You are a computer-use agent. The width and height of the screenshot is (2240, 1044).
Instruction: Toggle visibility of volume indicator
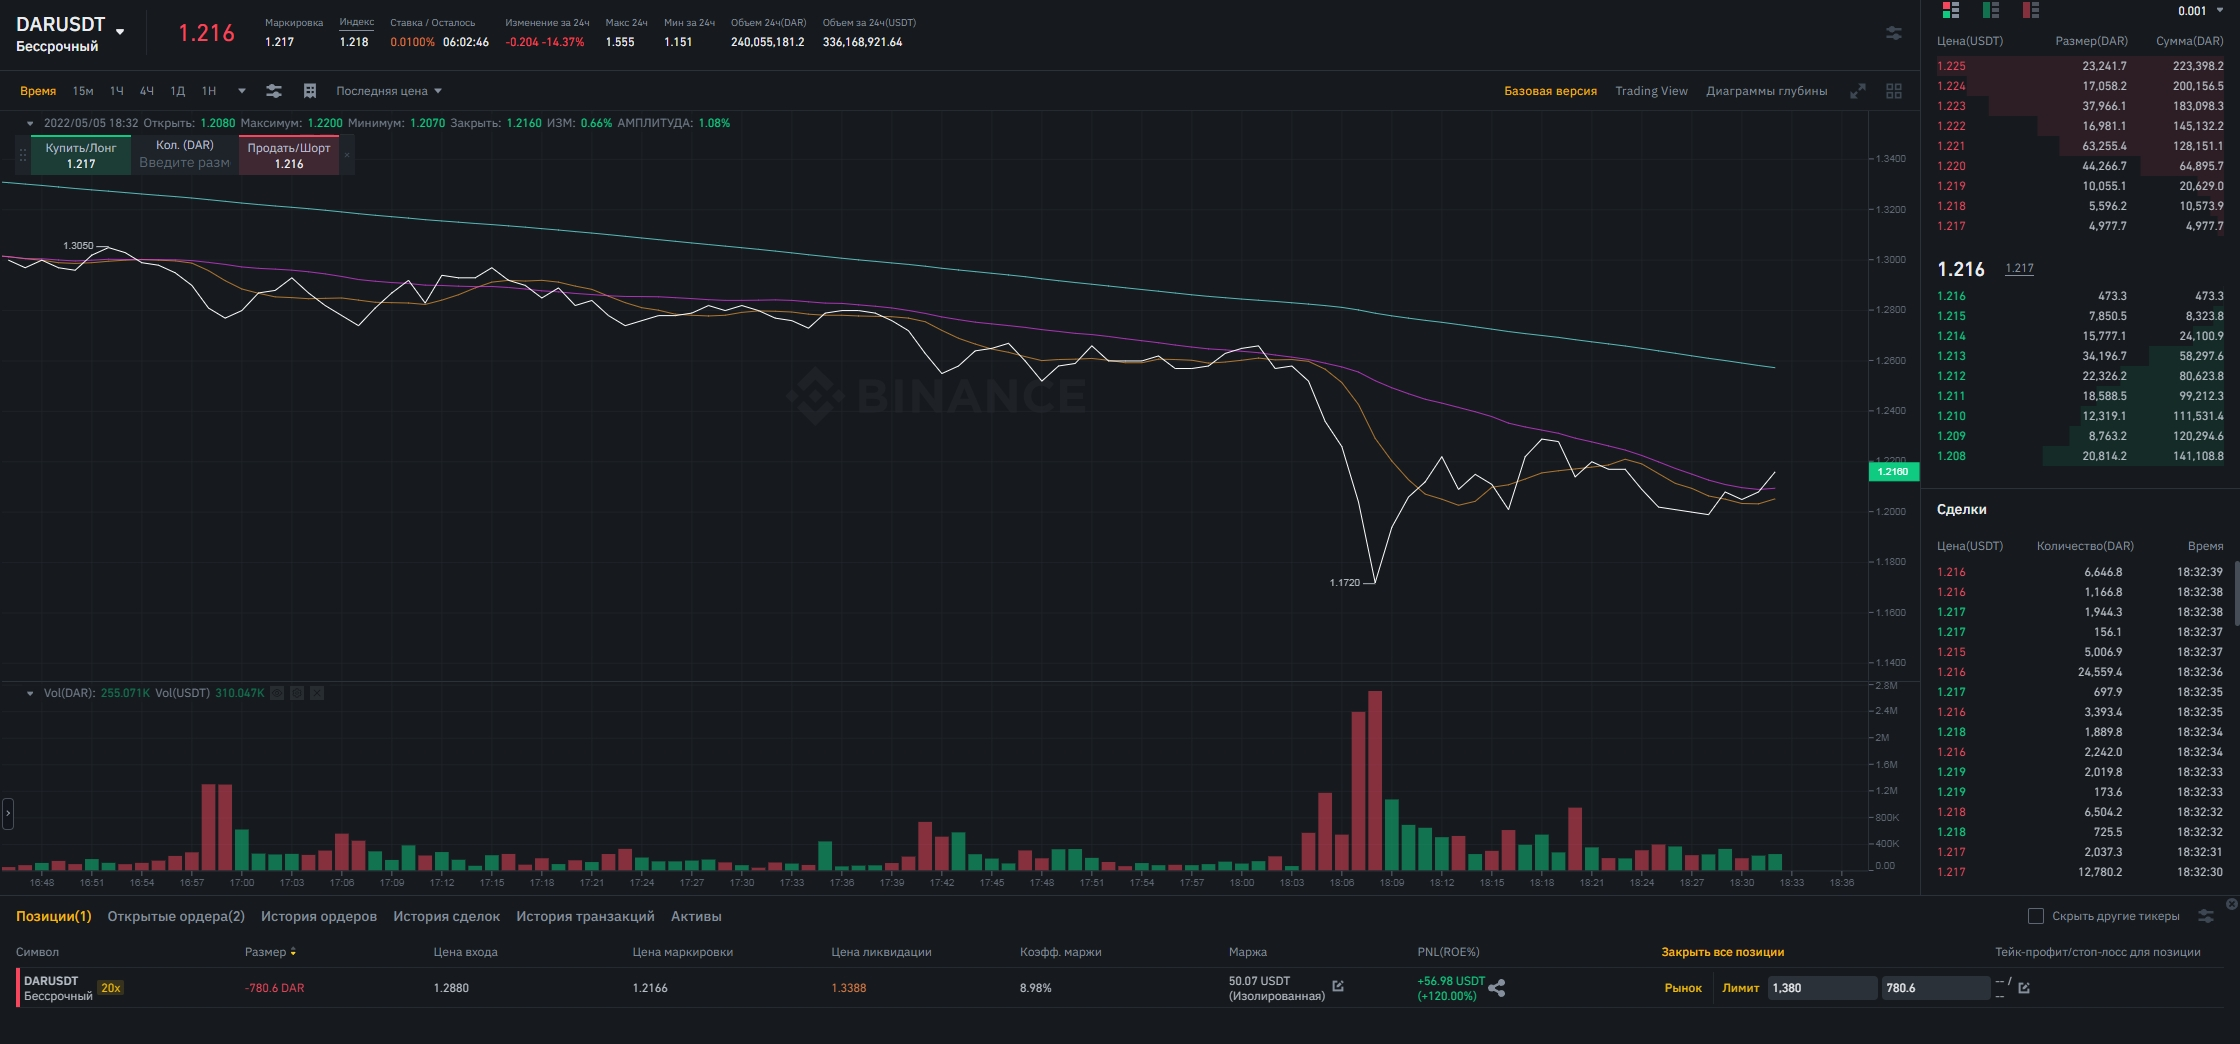point(277,693)
